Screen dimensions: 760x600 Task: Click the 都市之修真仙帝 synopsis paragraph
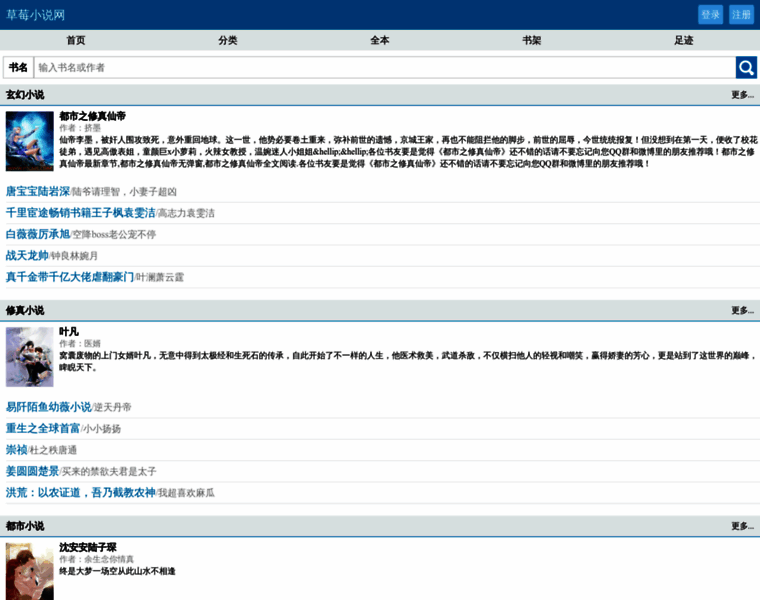tap(408, 152)
